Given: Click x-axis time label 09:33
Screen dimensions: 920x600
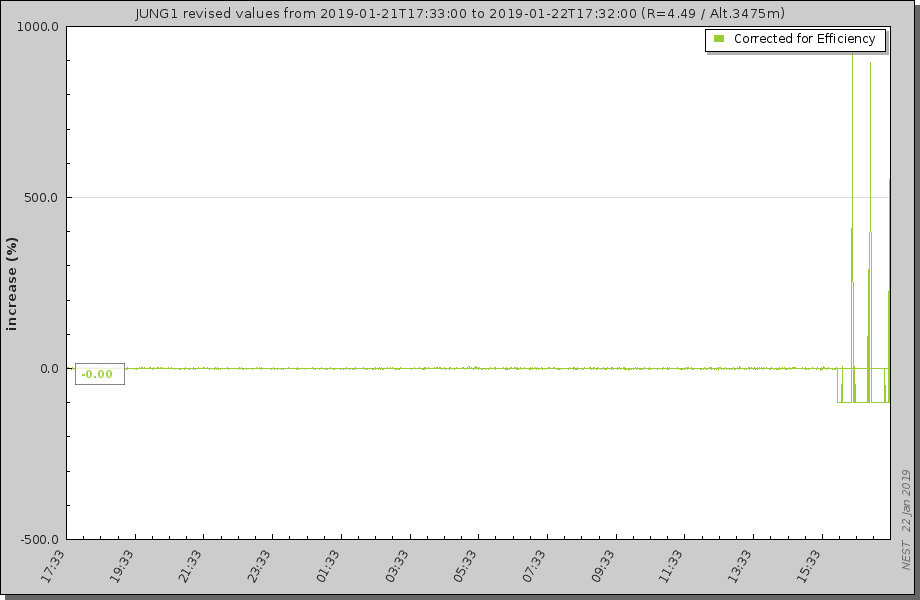Looking at the screenshot, I should [x=602, y=565].
